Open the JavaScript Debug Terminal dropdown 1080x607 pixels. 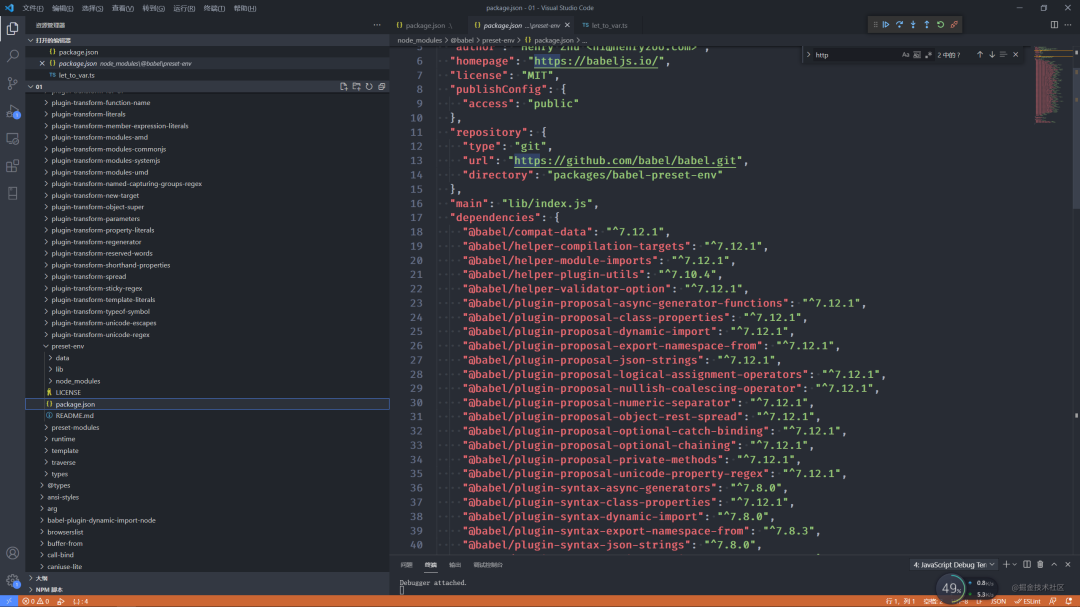click(x=991, y=564)
